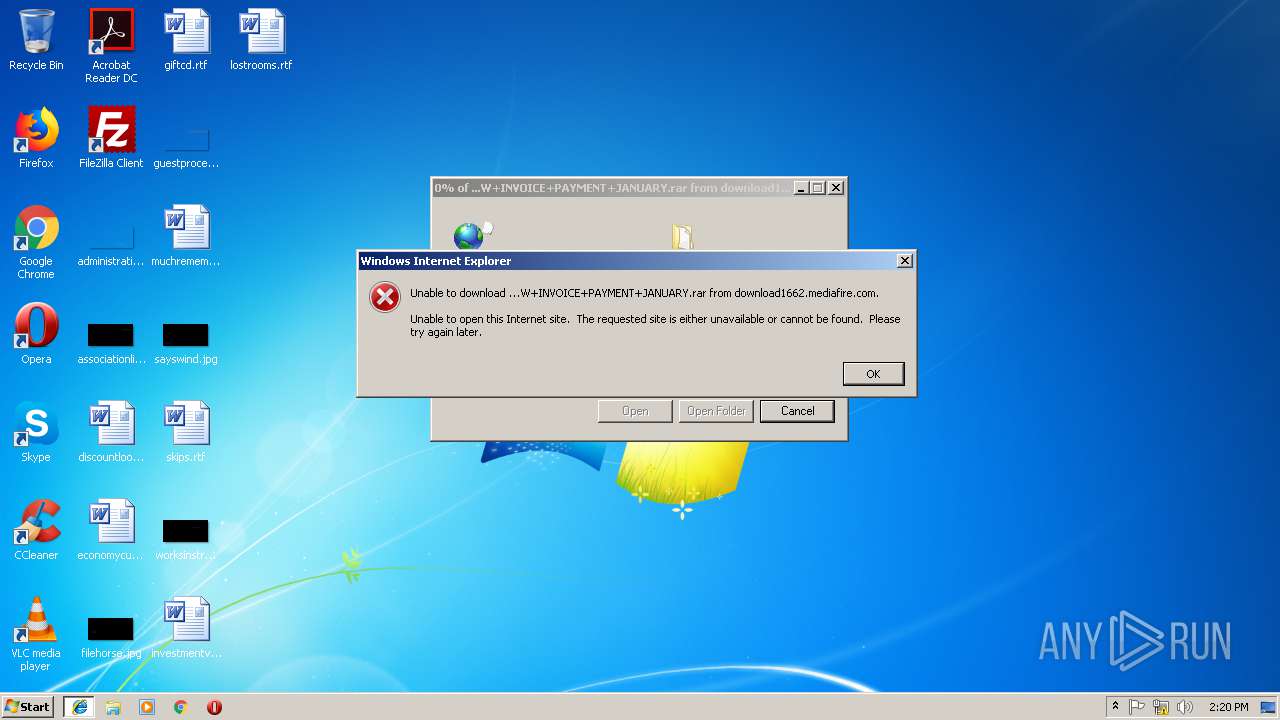The height and width of the screenshot is (720, 1280).
Task: Select the muchremem... Word document
Action: pyautogui.click(x=186, y=236)
